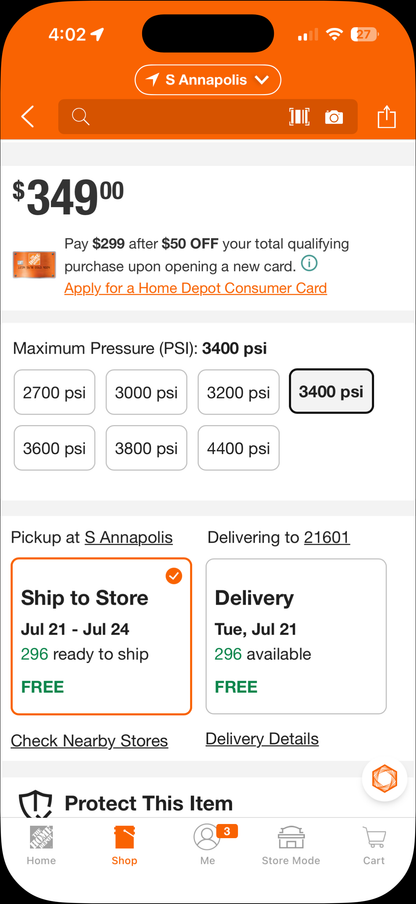The image size is (416, 904).
Task: Select the Delivery fulfillment option
Action: [296, 636]
